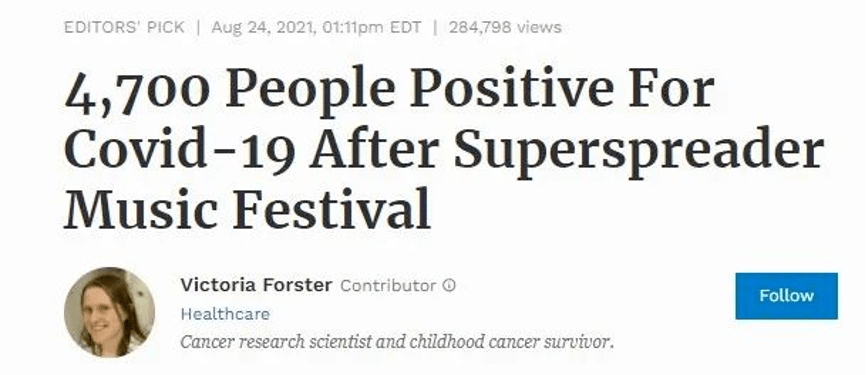Open Victoria Forster's profile photo
This screenshot has height=375, width=866.
click(x=109, y=312)
